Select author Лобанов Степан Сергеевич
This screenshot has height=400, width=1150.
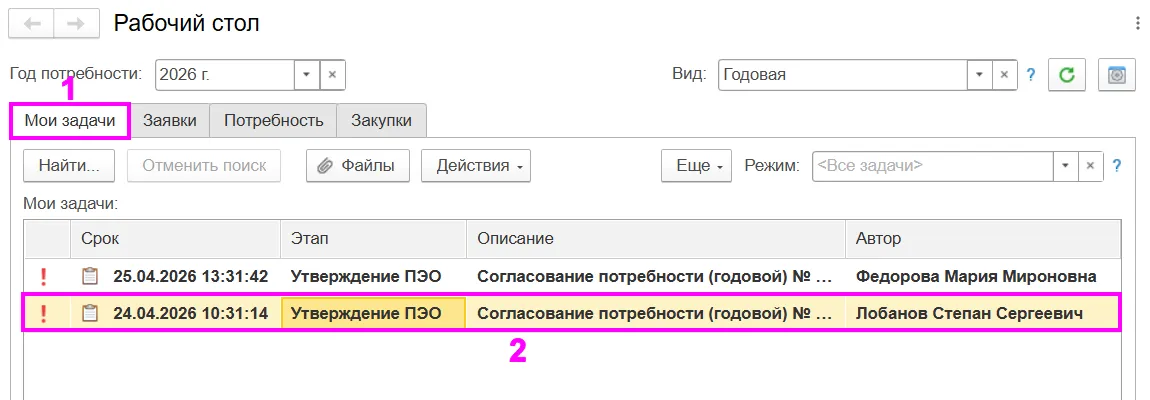(969, 313)
